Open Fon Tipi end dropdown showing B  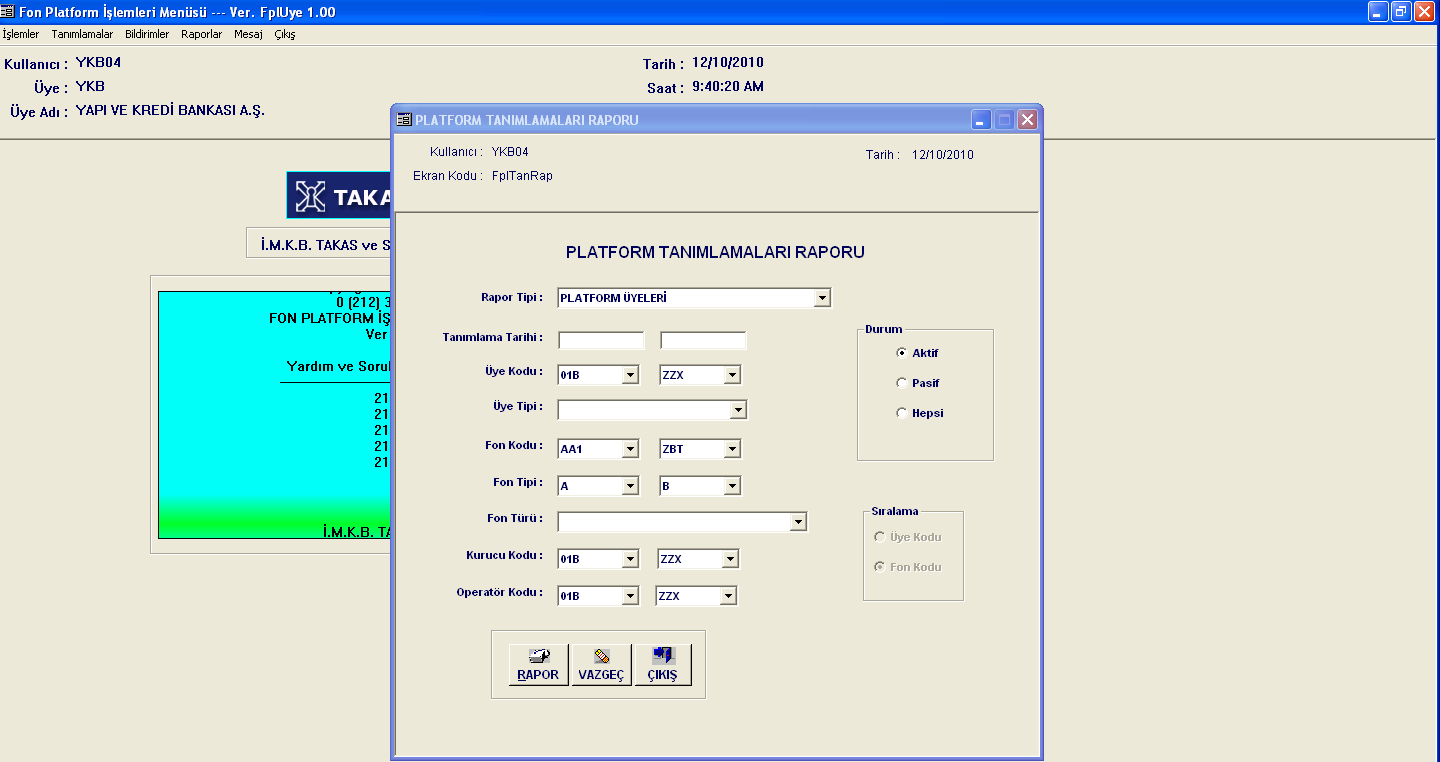(x=732, y=486)
